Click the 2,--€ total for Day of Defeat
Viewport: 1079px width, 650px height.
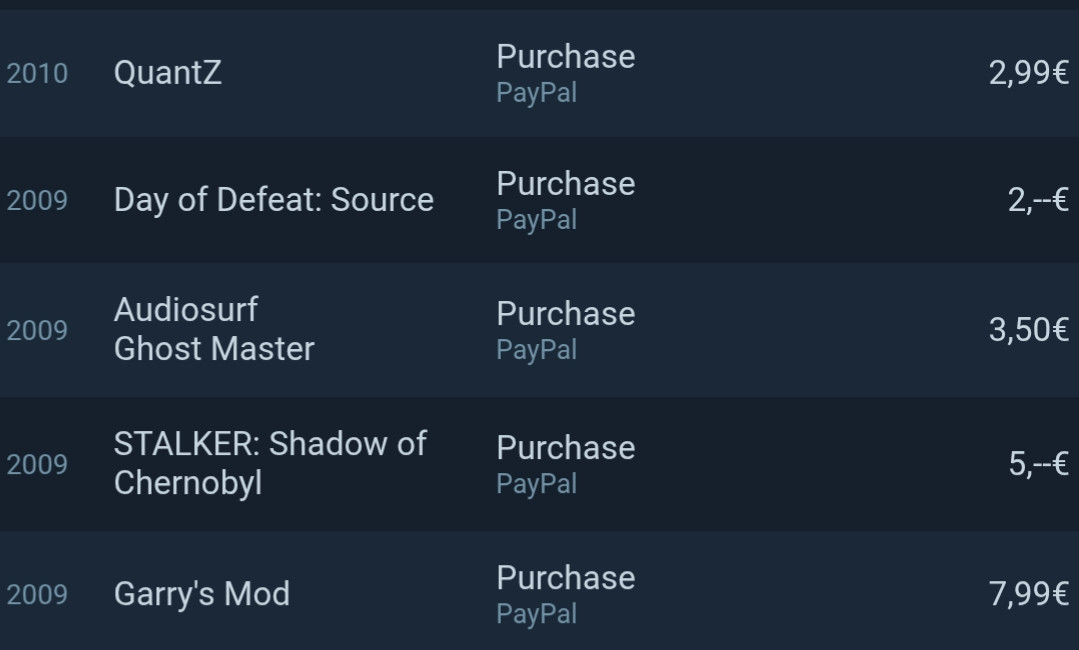point(1038,200)
